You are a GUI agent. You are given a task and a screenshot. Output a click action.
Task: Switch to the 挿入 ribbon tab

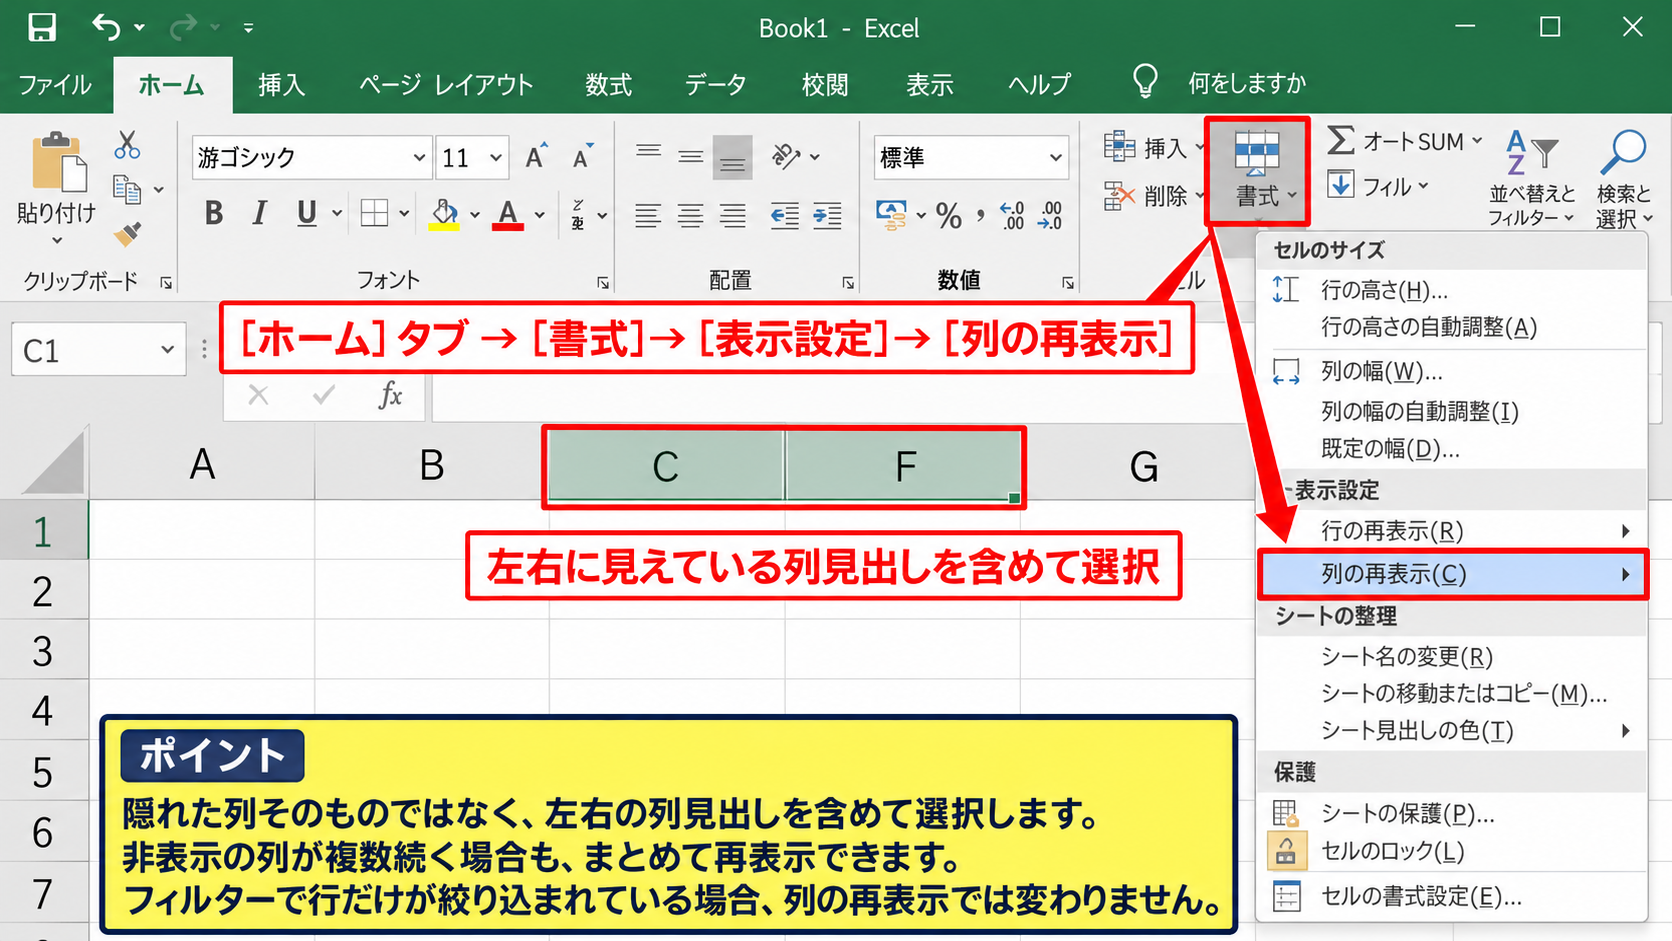281,85
